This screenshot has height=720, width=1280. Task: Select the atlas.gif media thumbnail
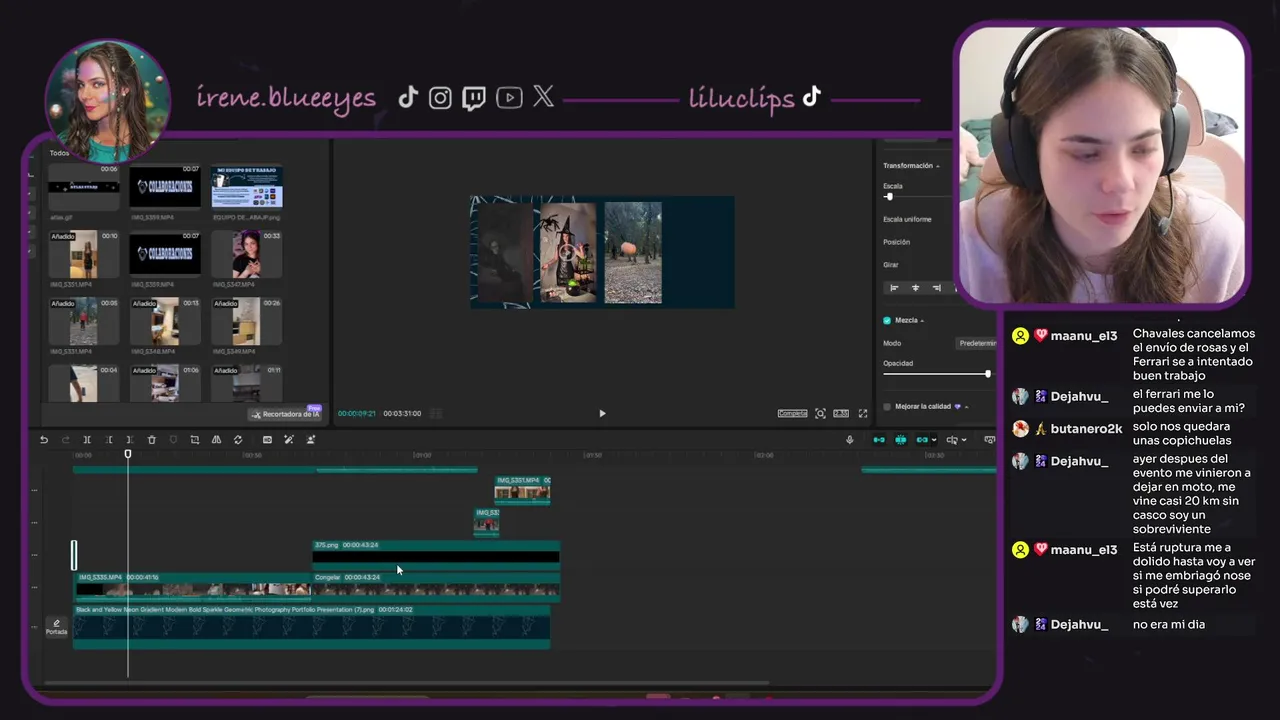(x=84, y=187)
